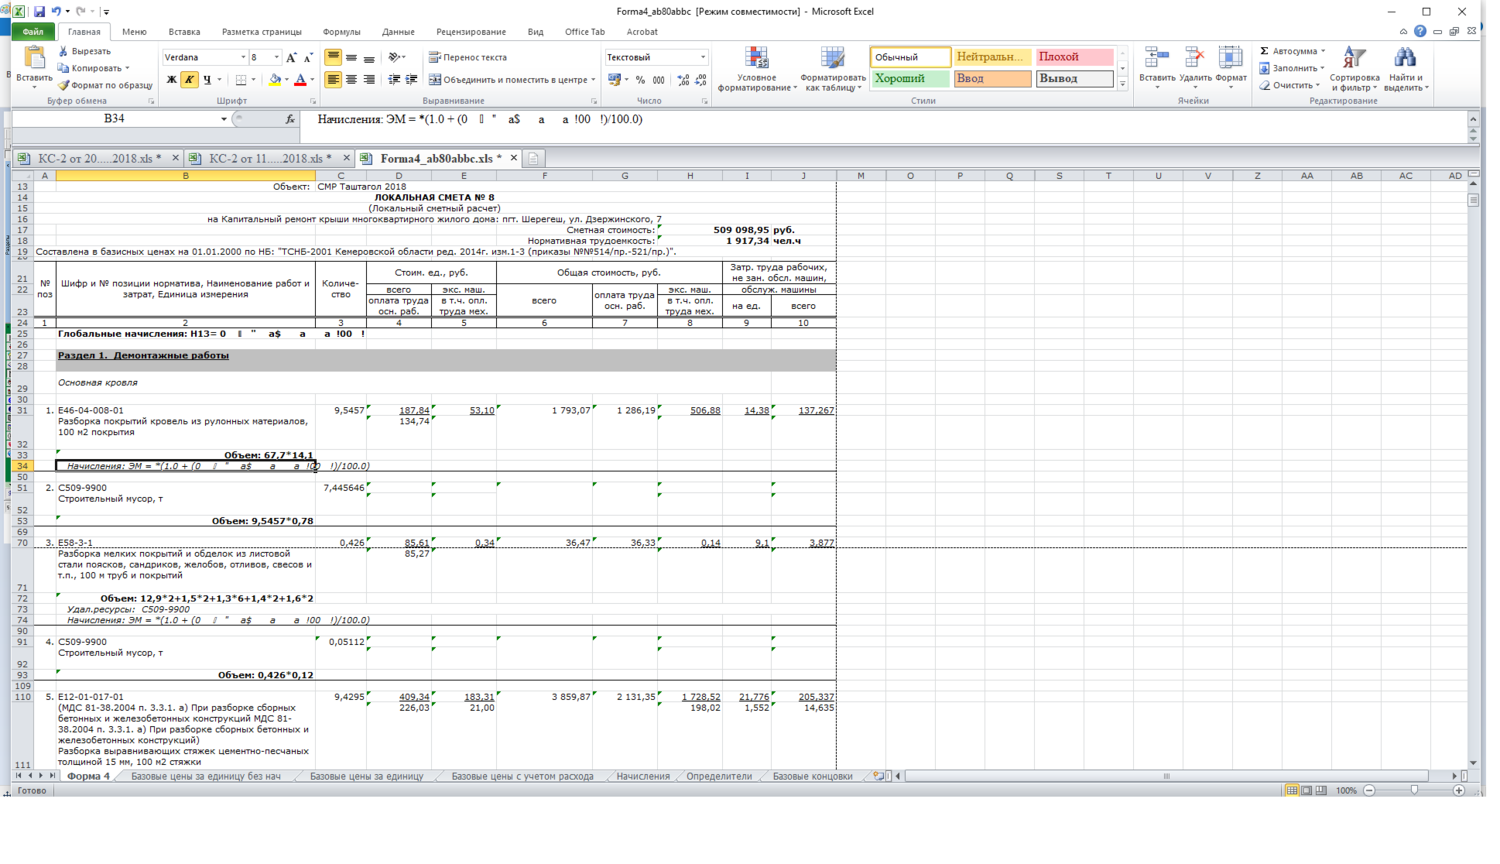Open font color dropdown arrow
Viewport: 1500px width, 864px height.
(x=312, y=80)
